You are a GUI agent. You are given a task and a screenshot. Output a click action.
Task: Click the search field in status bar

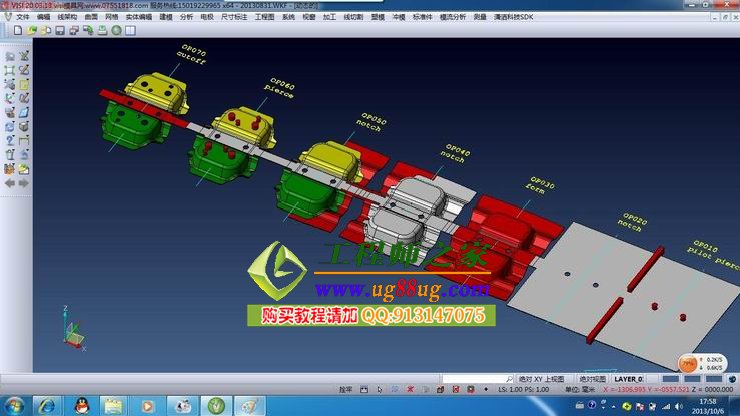[x=478, y=379]
